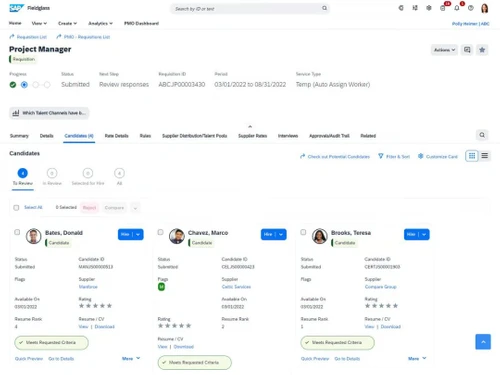Switch to list view
Screen dimensions: 500x375
485,156
